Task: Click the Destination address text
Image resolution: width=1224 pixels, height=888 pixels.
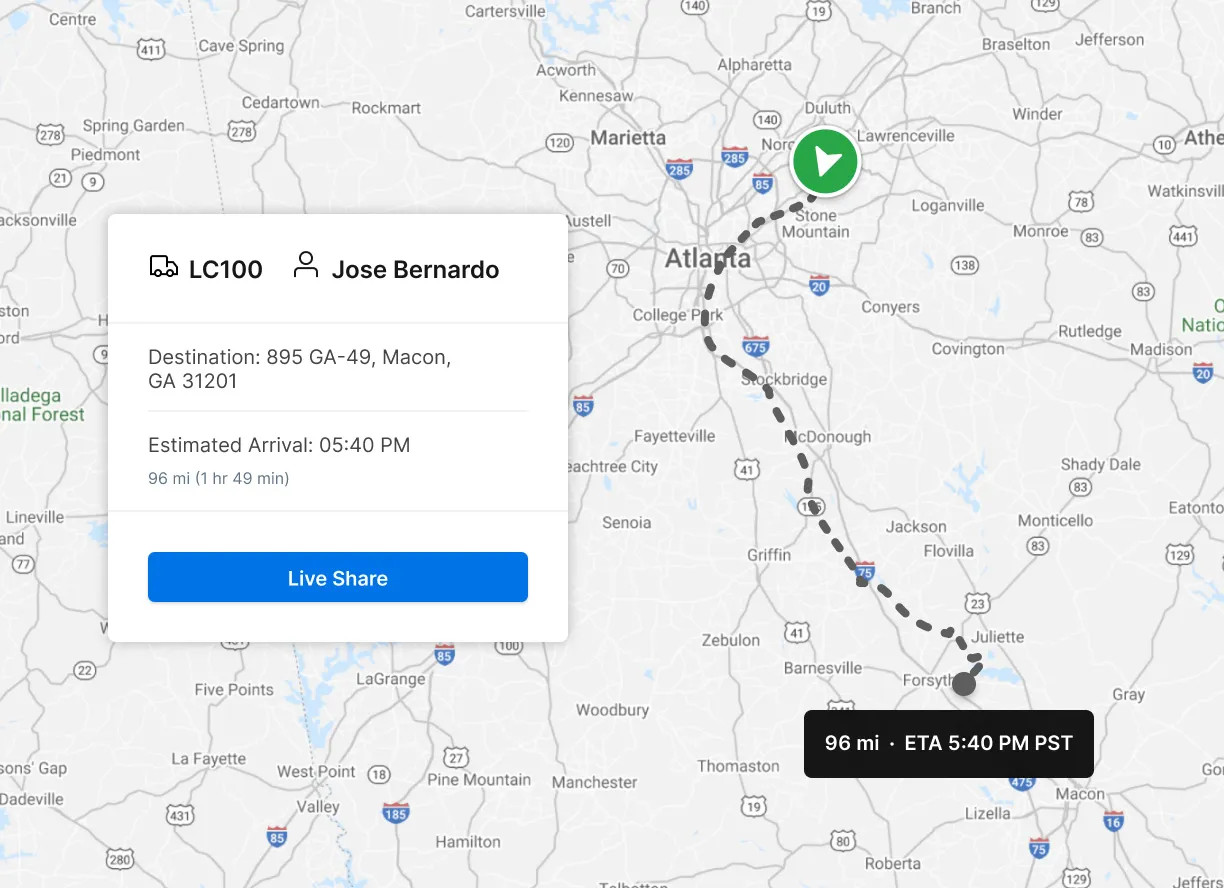Action: click(x=299, y=369)
